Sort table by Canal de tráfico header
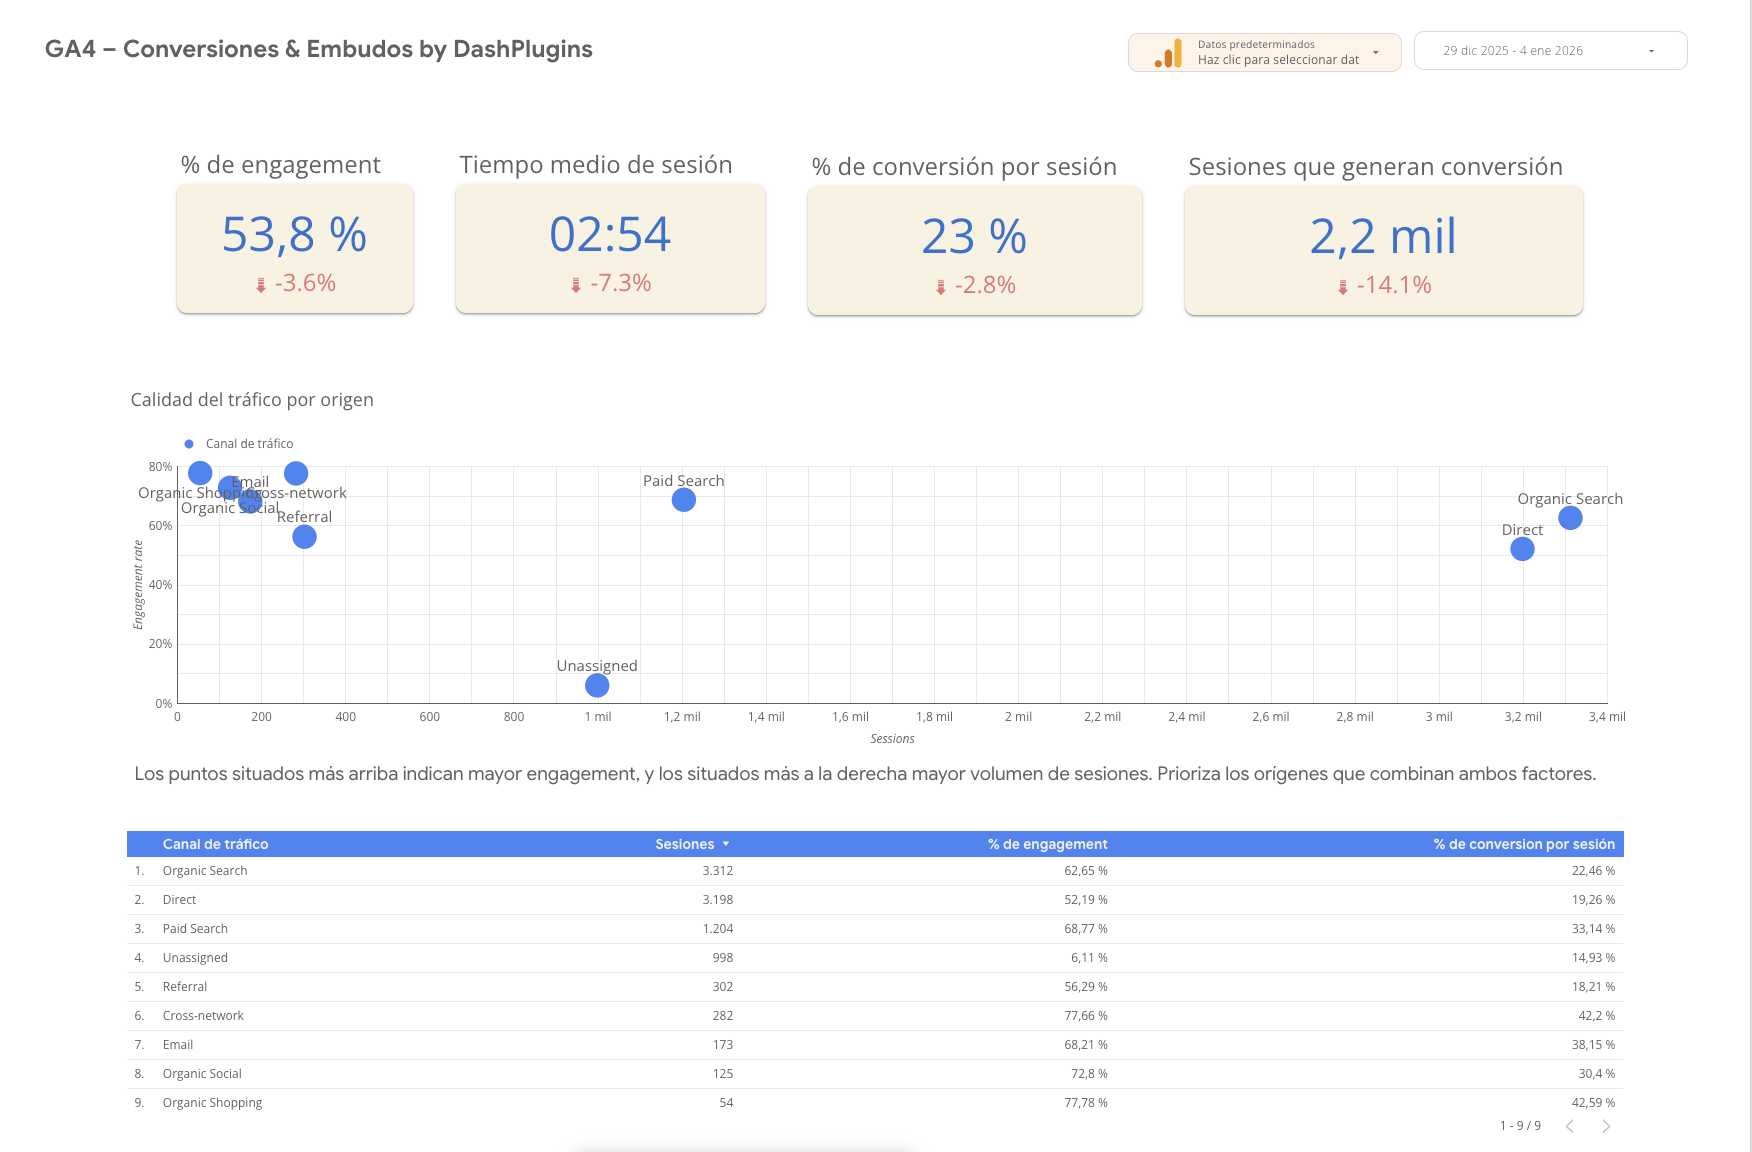The image size is (1752, 1152). (x=215, y=844)
